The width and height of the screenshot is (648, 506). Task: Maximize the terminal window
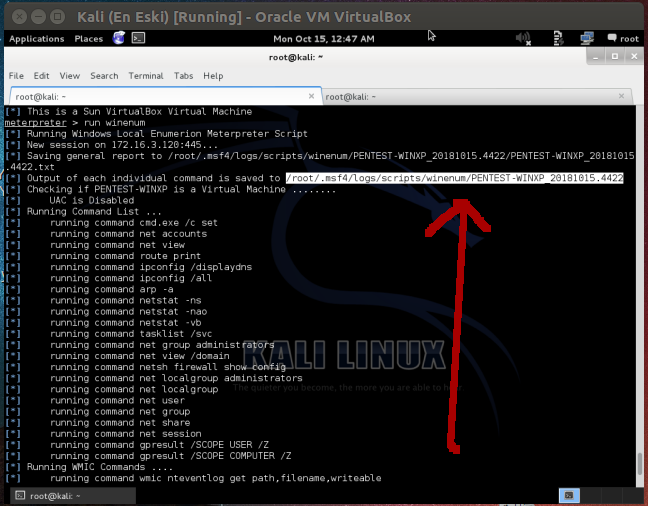(615, 57)
